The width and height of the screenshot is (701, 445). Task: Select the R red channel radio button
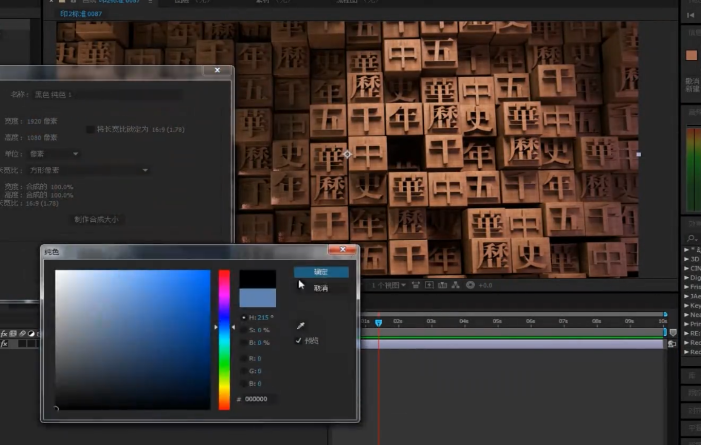(x=243, y=358)
